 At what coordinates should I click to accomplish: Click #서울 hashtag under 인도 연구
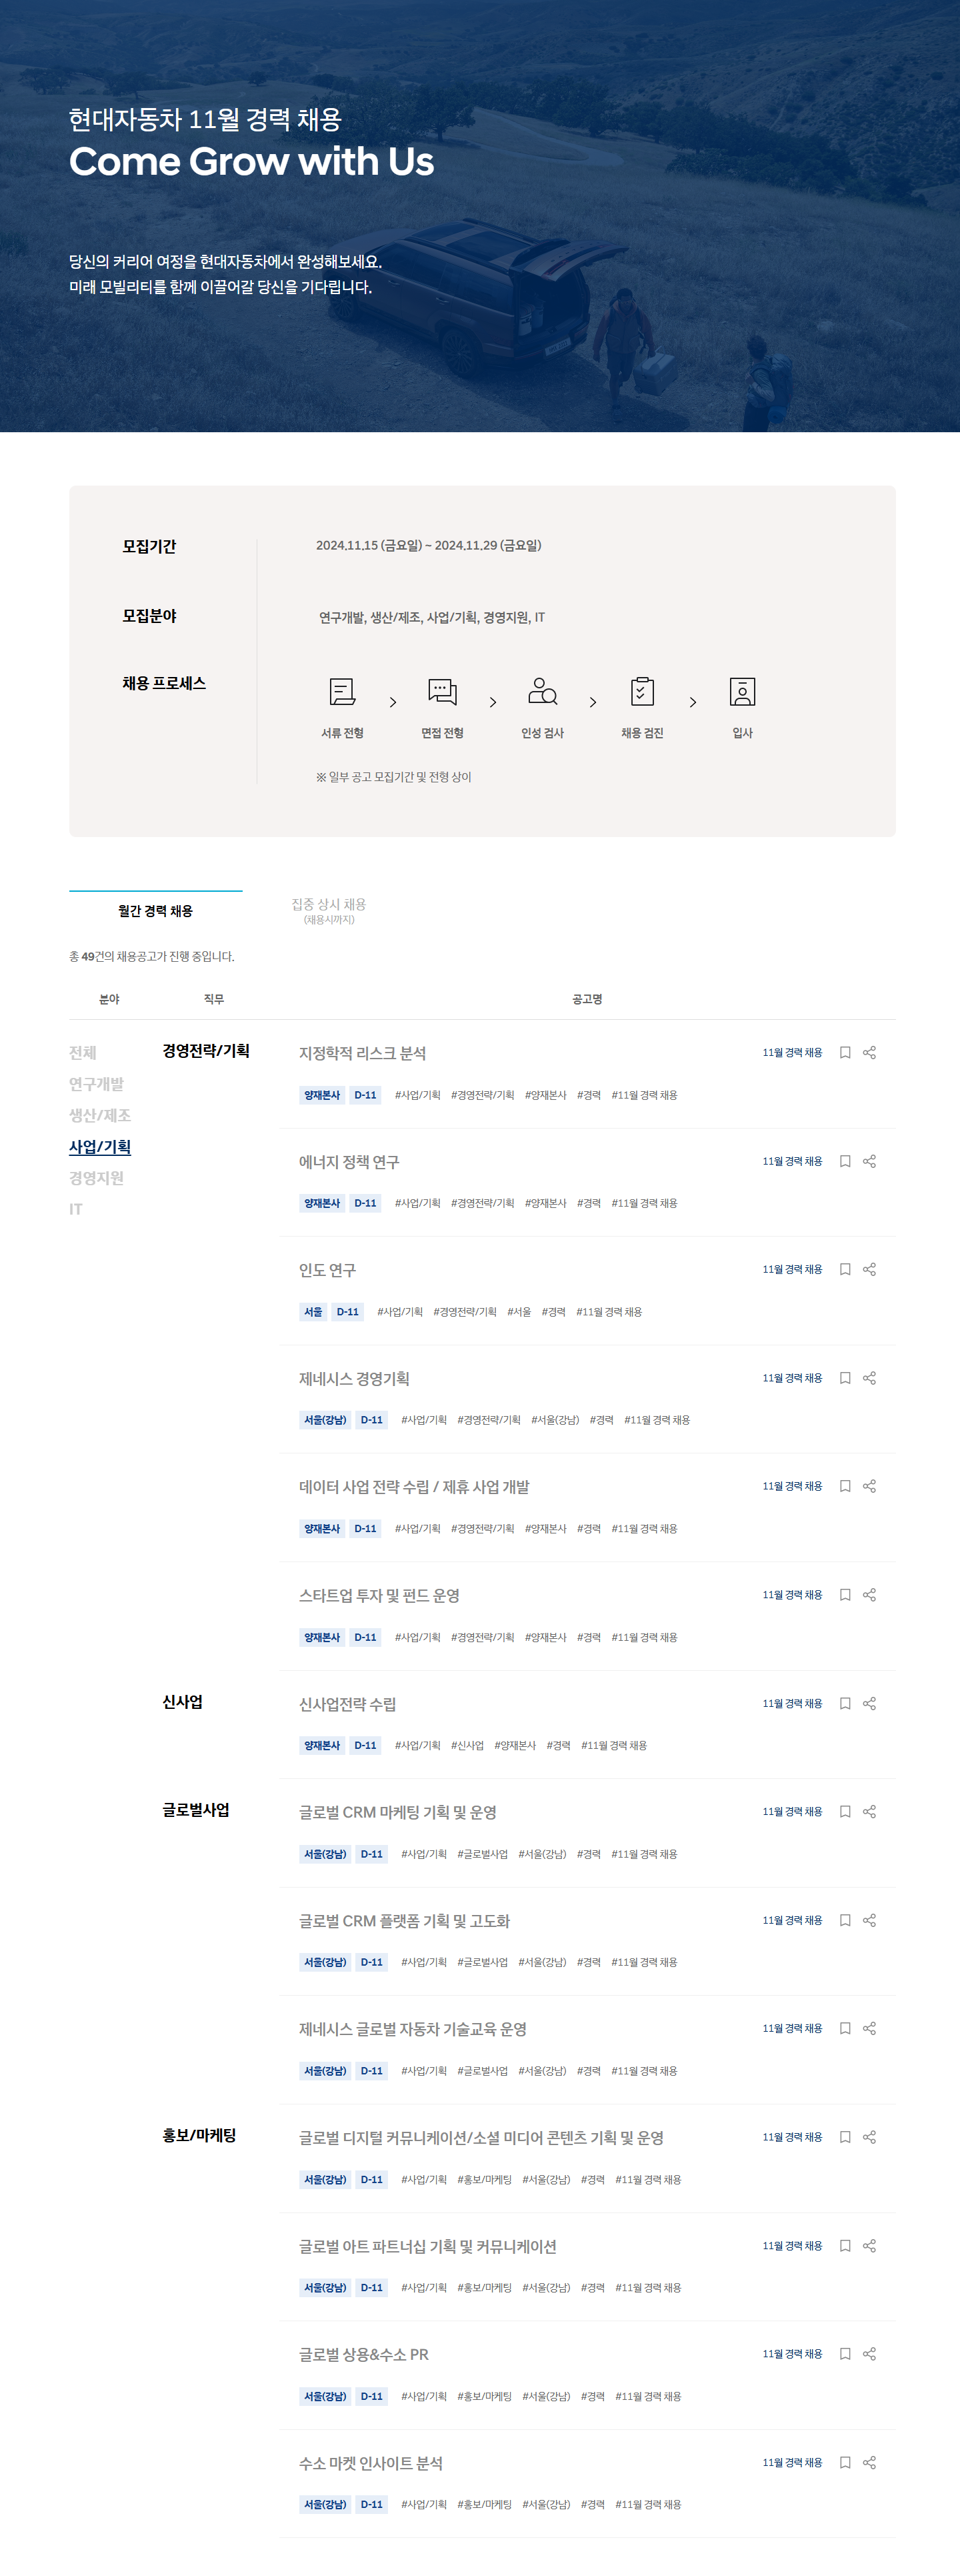tap(519, 1312)
